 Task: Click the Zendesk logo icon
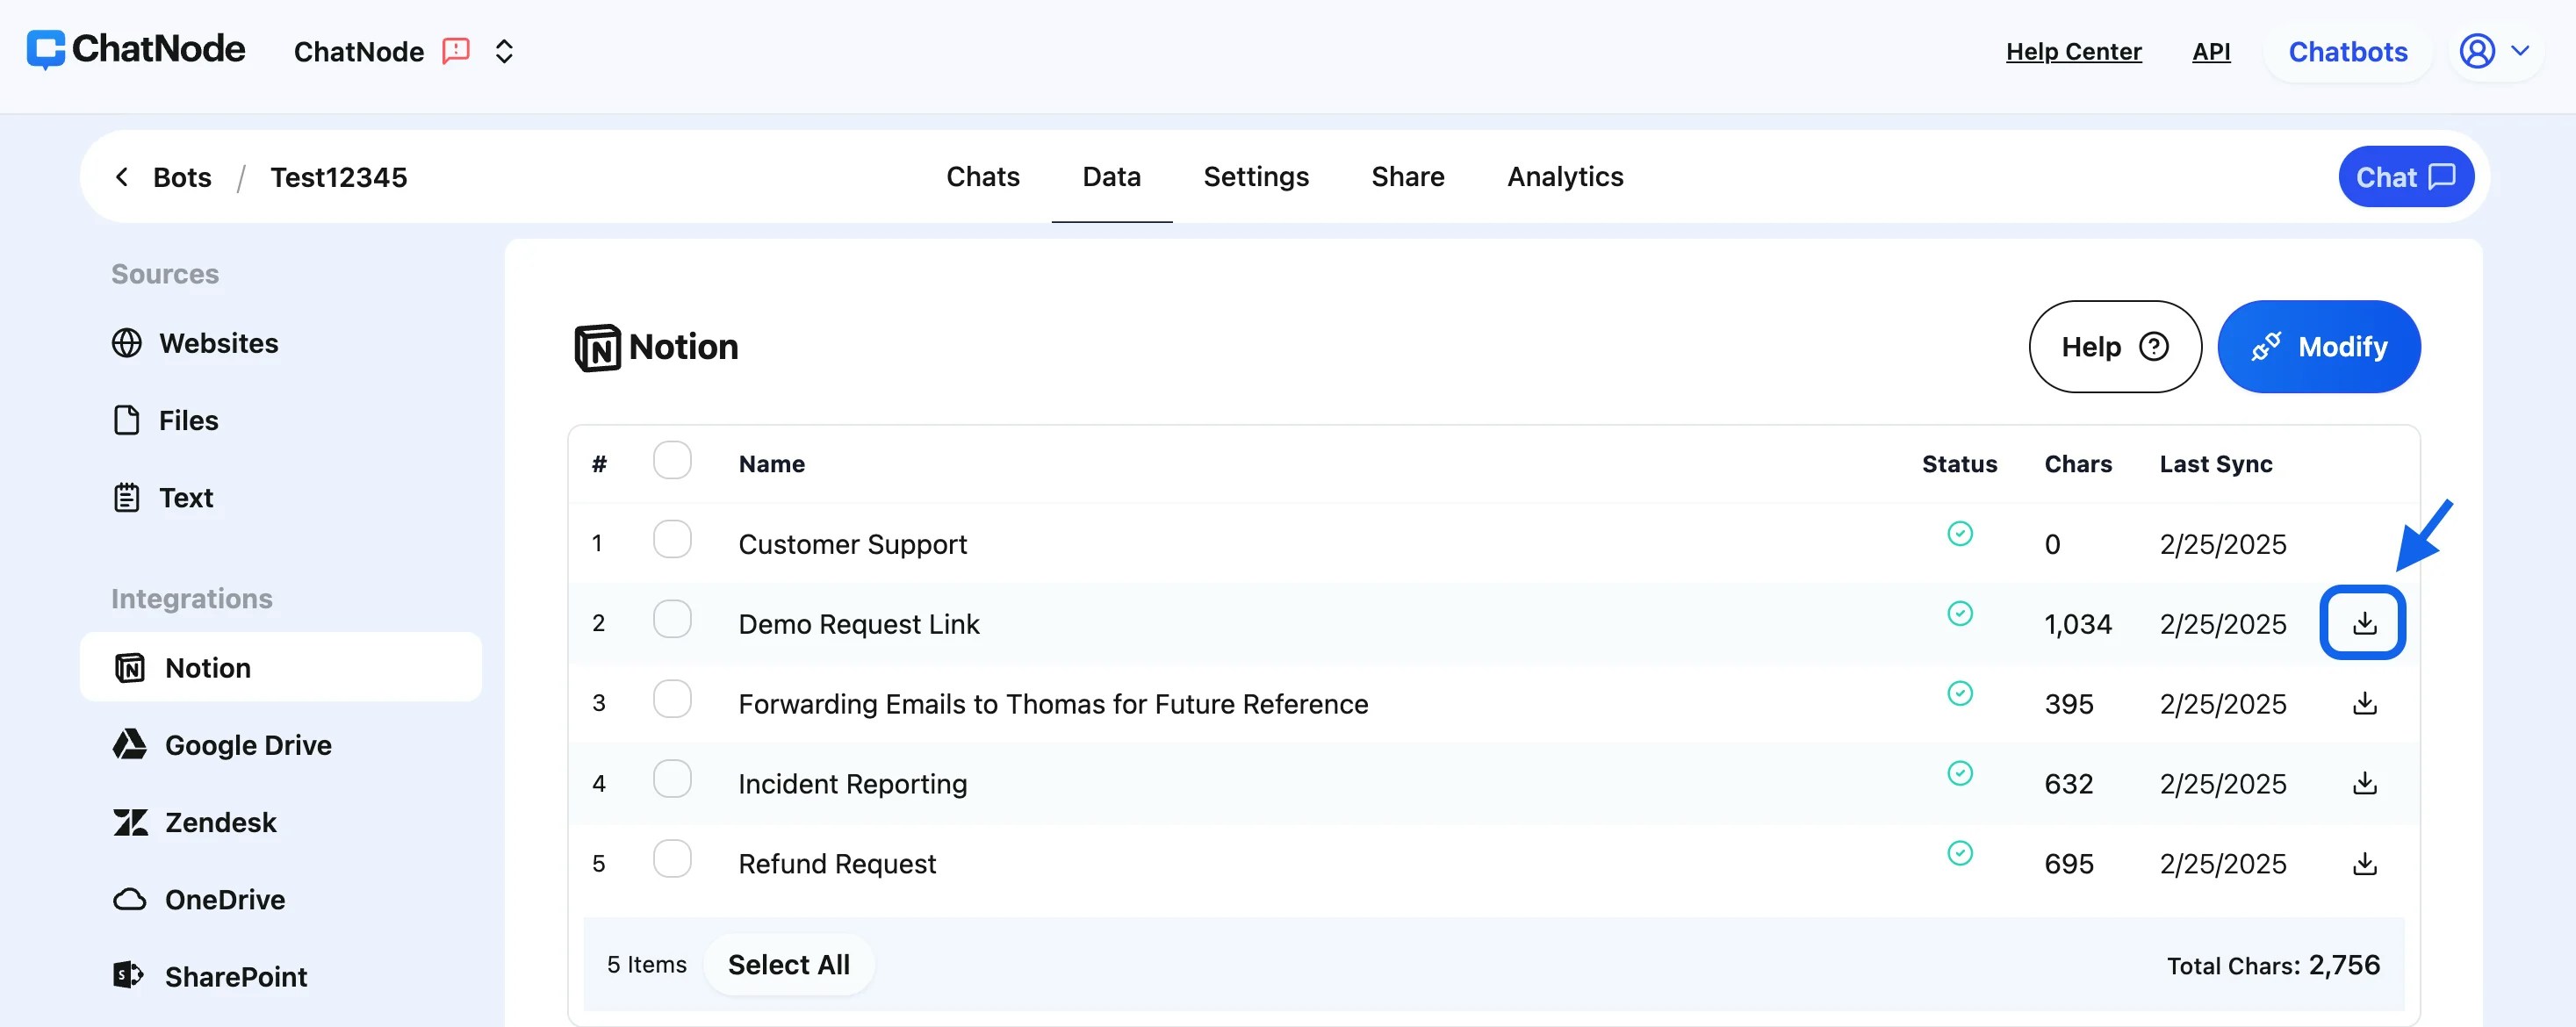click(x=130, y=822)
